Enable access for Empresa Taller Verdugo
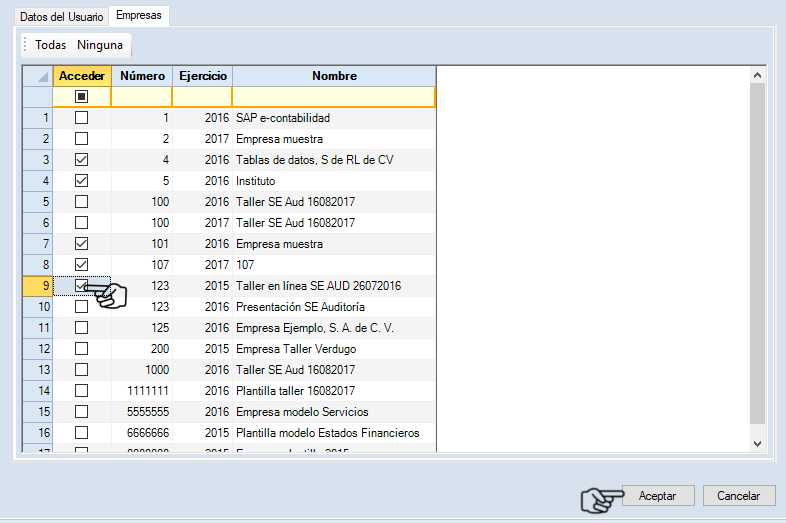786x523 pixels. pyautogui.click(x=82, y=349)
